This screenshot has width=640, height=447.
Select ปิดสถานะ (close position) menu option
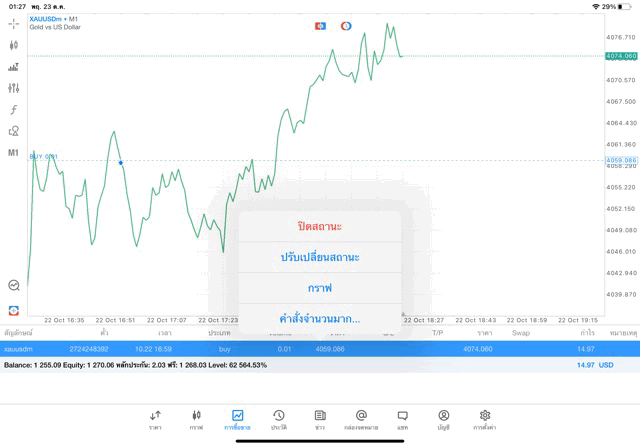pyautogui.click(x=320, y=226)
